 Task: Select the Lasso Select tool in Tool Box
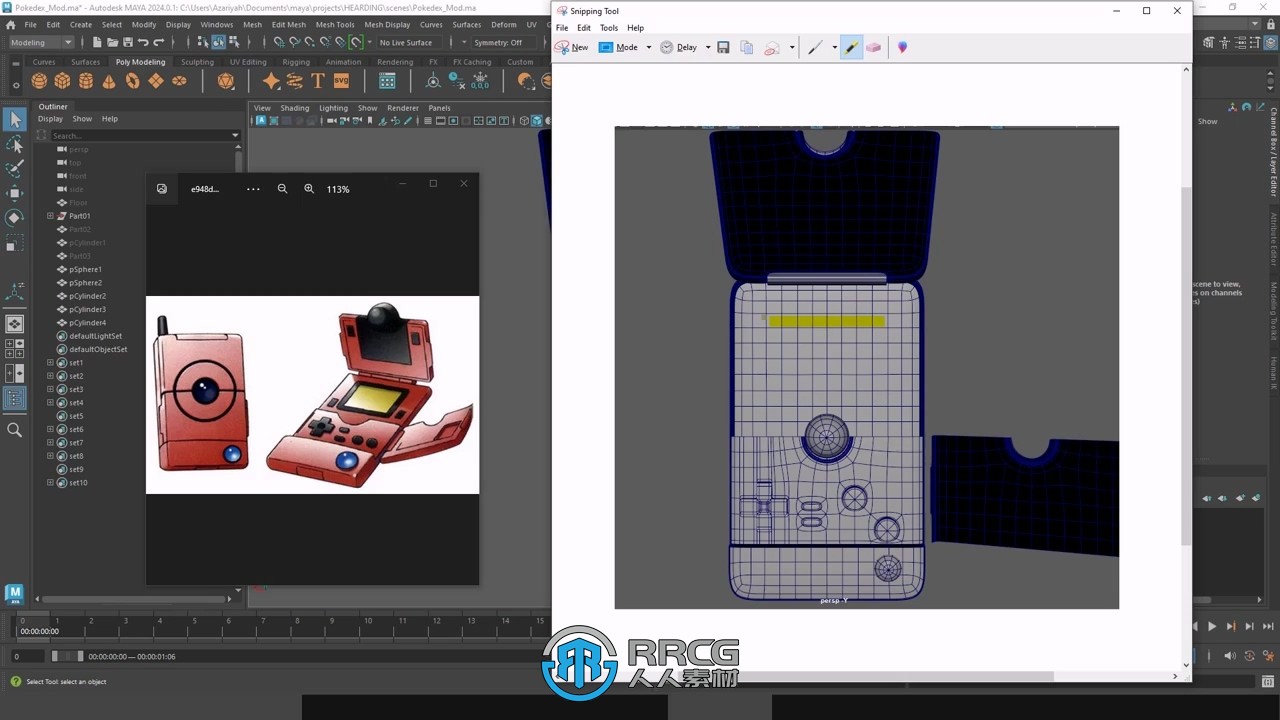coord(15,144)
